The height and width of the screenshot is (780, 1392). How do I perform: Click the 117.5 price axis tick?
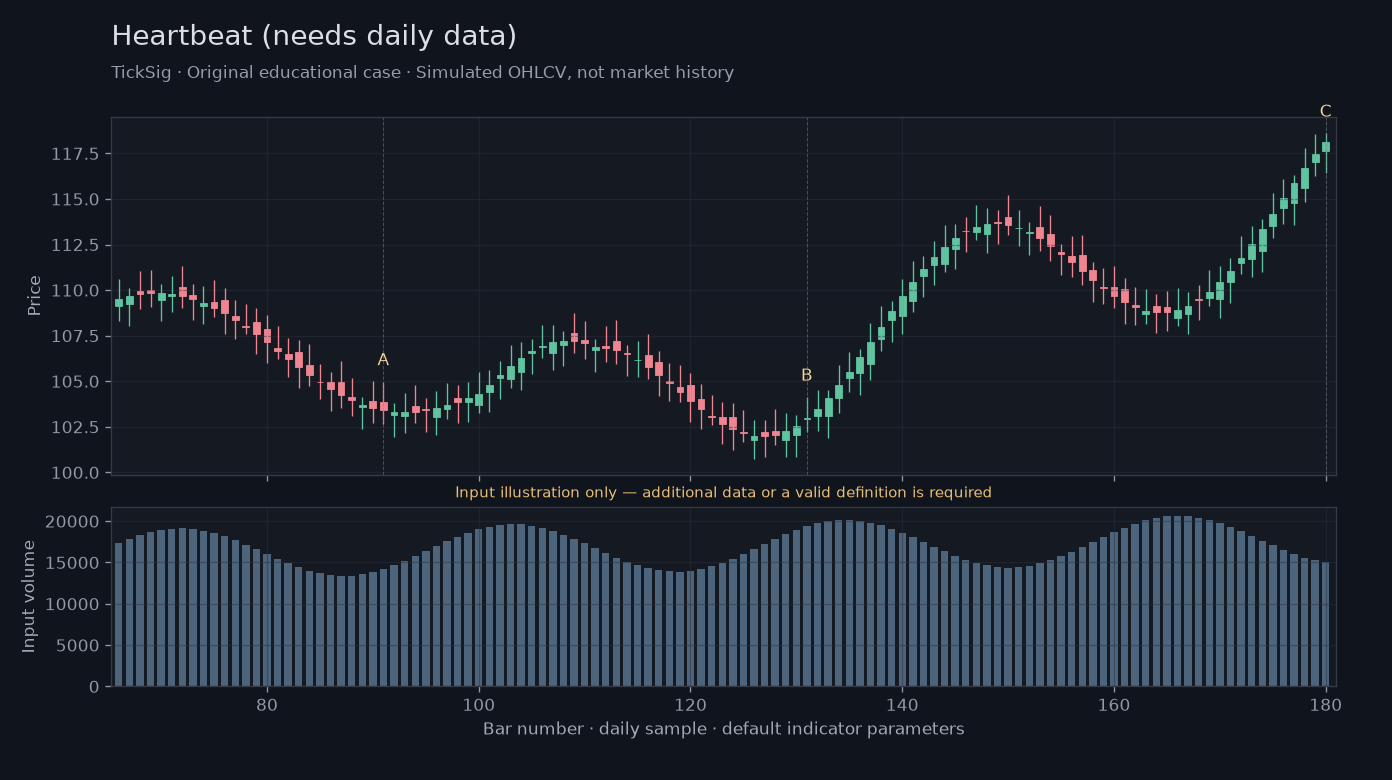coord(75,154)
